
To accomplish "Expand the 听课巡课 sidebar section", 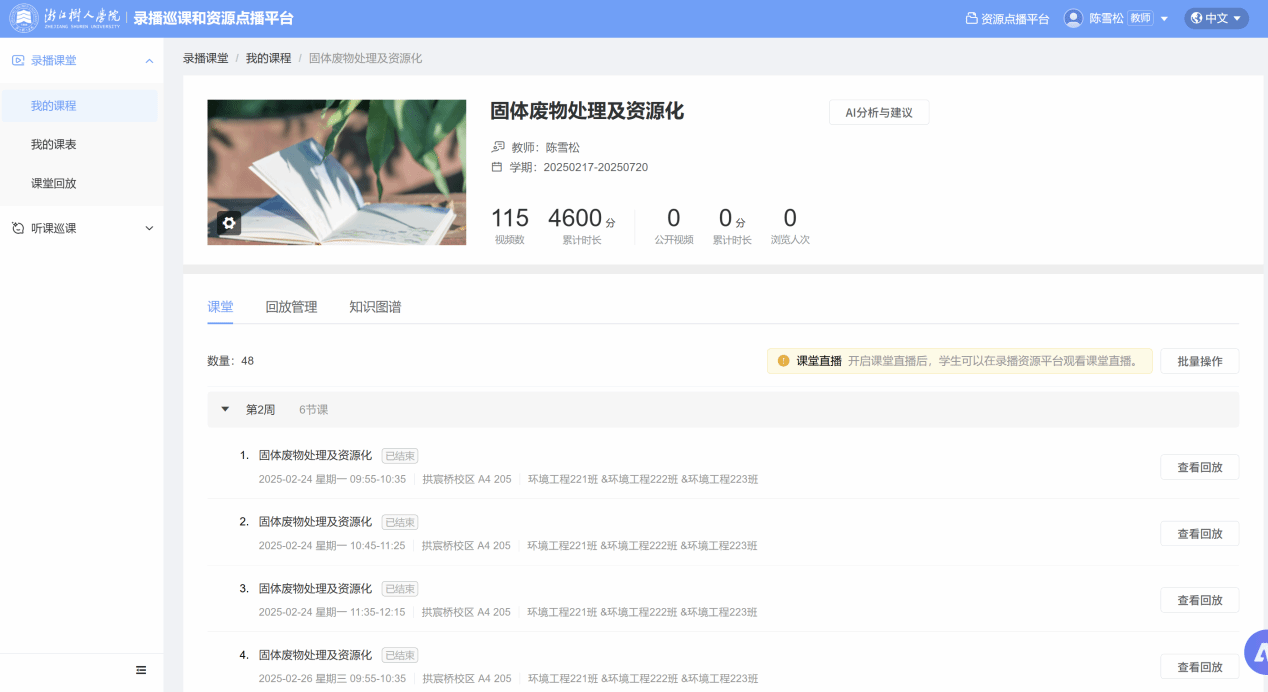I will 149,228.
